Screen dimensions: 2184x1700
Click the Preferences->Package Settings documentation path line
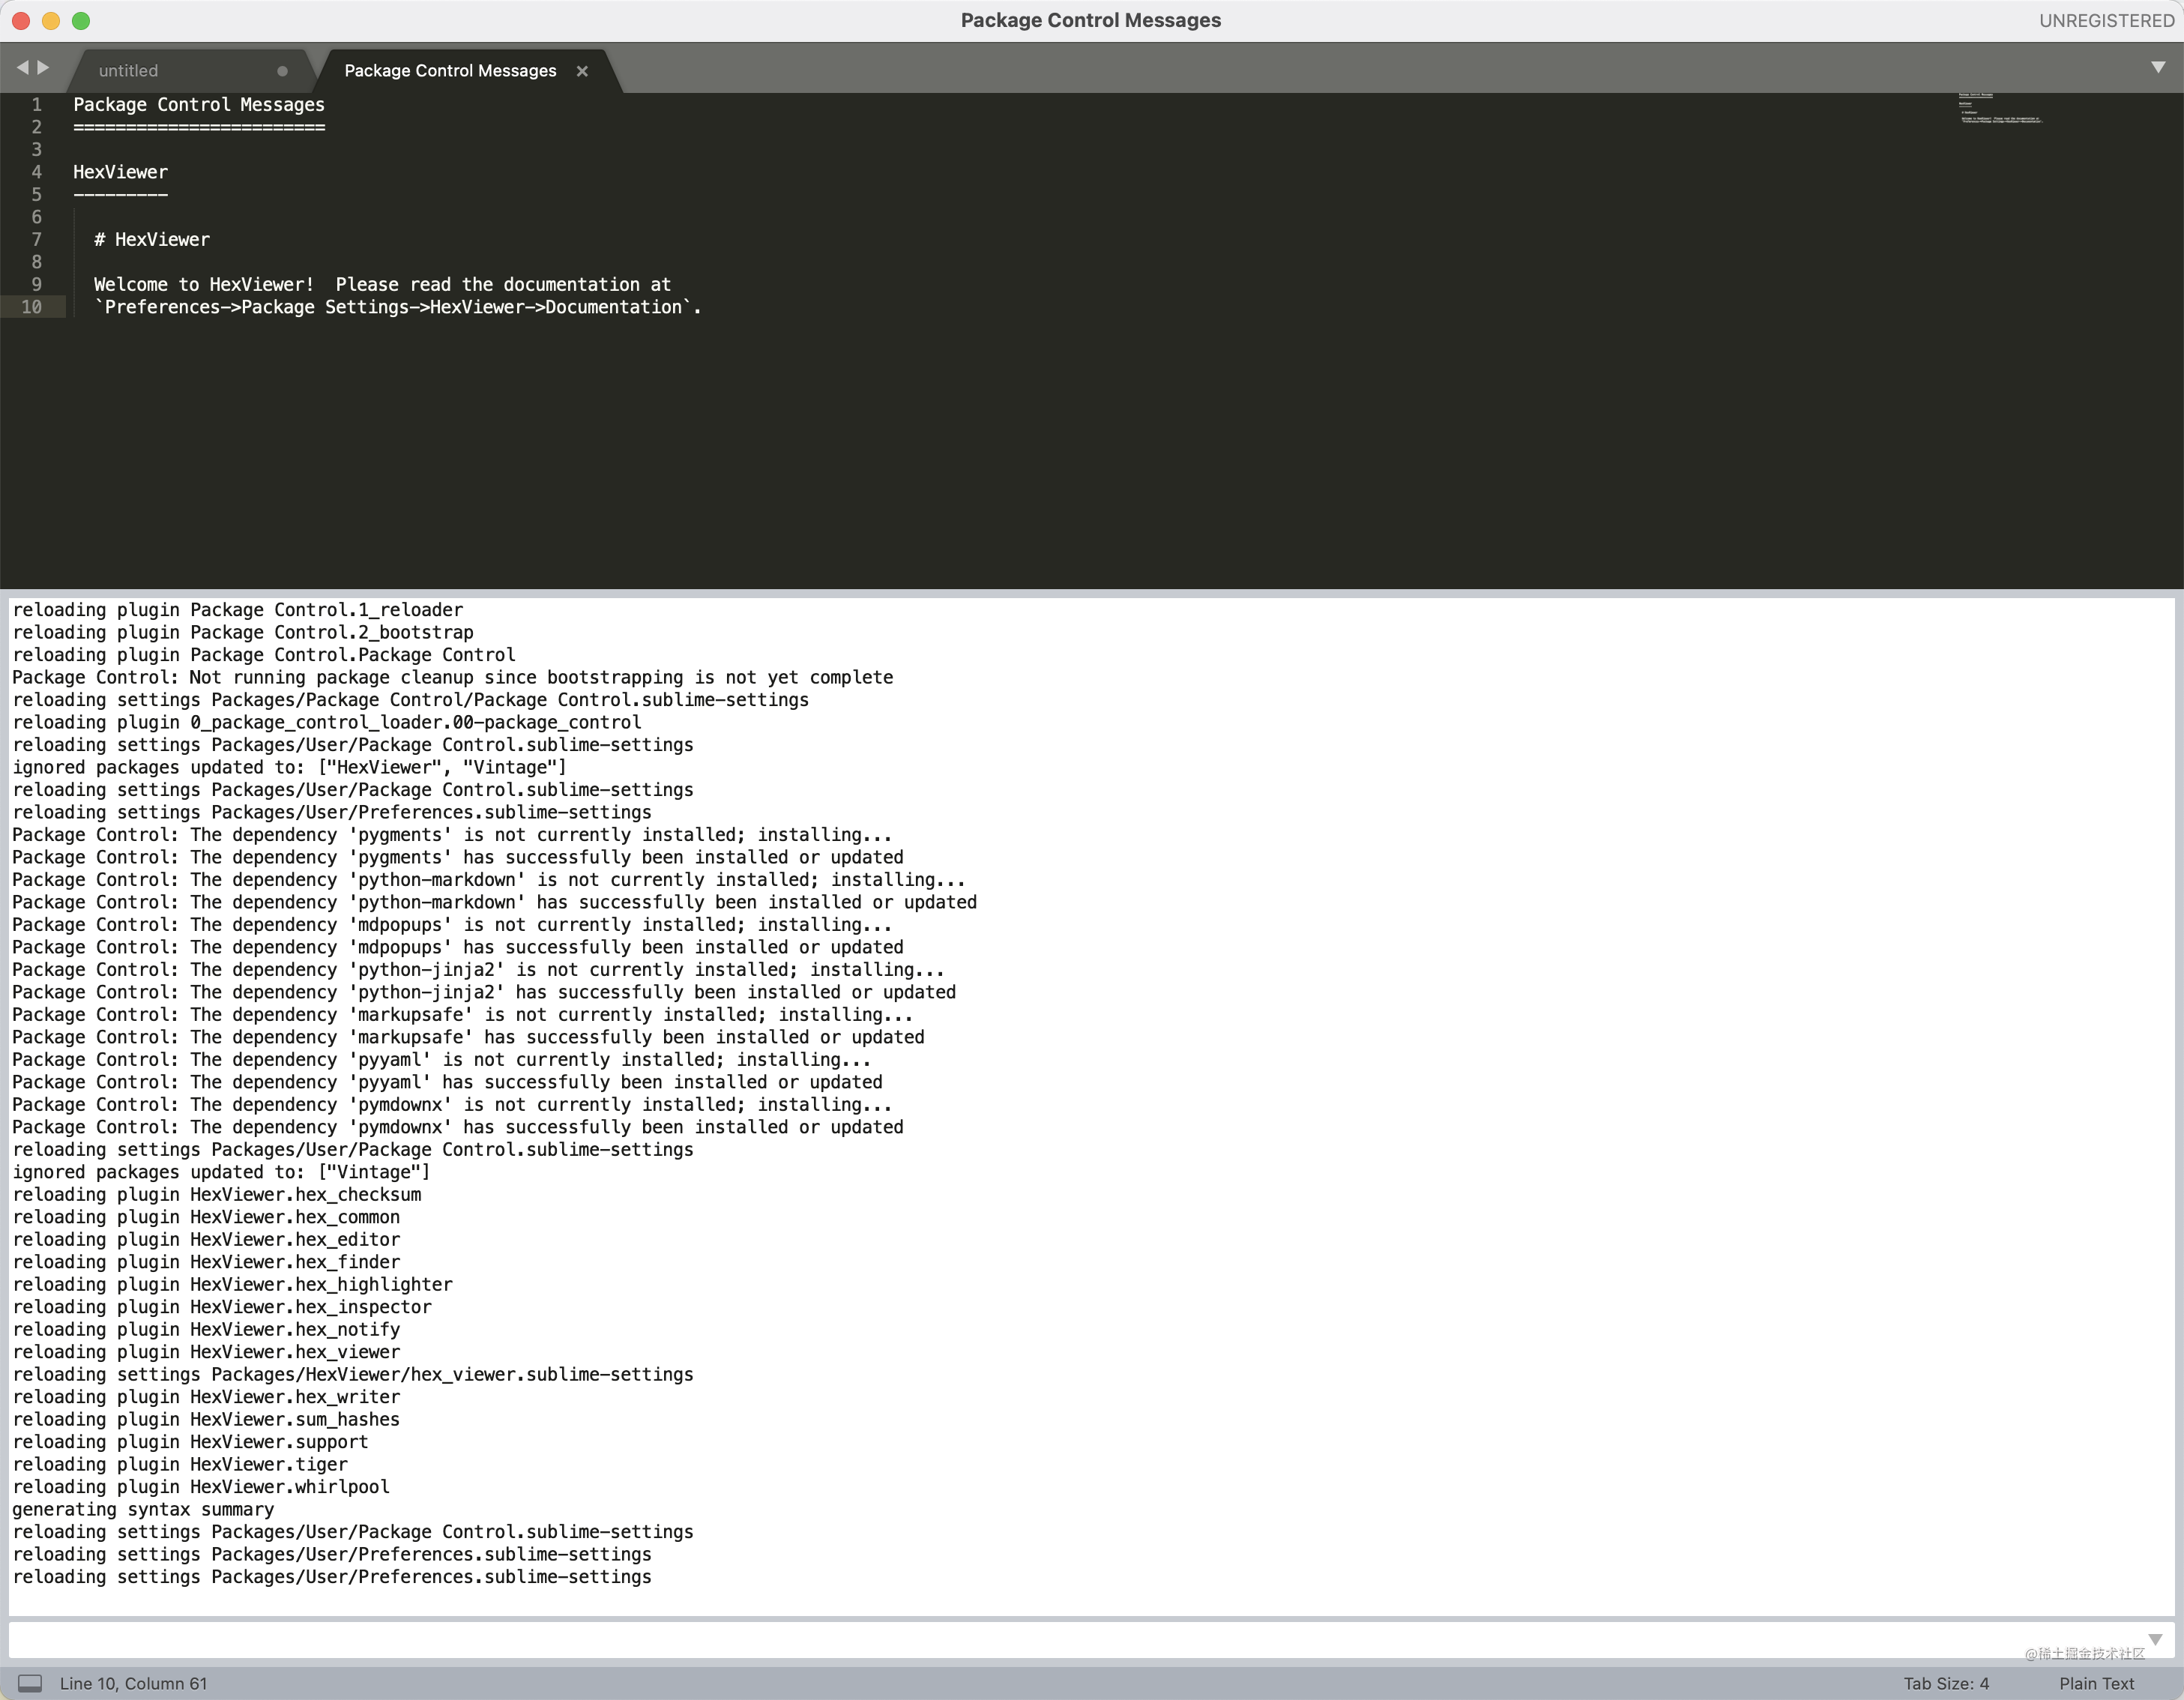[398, 307]
